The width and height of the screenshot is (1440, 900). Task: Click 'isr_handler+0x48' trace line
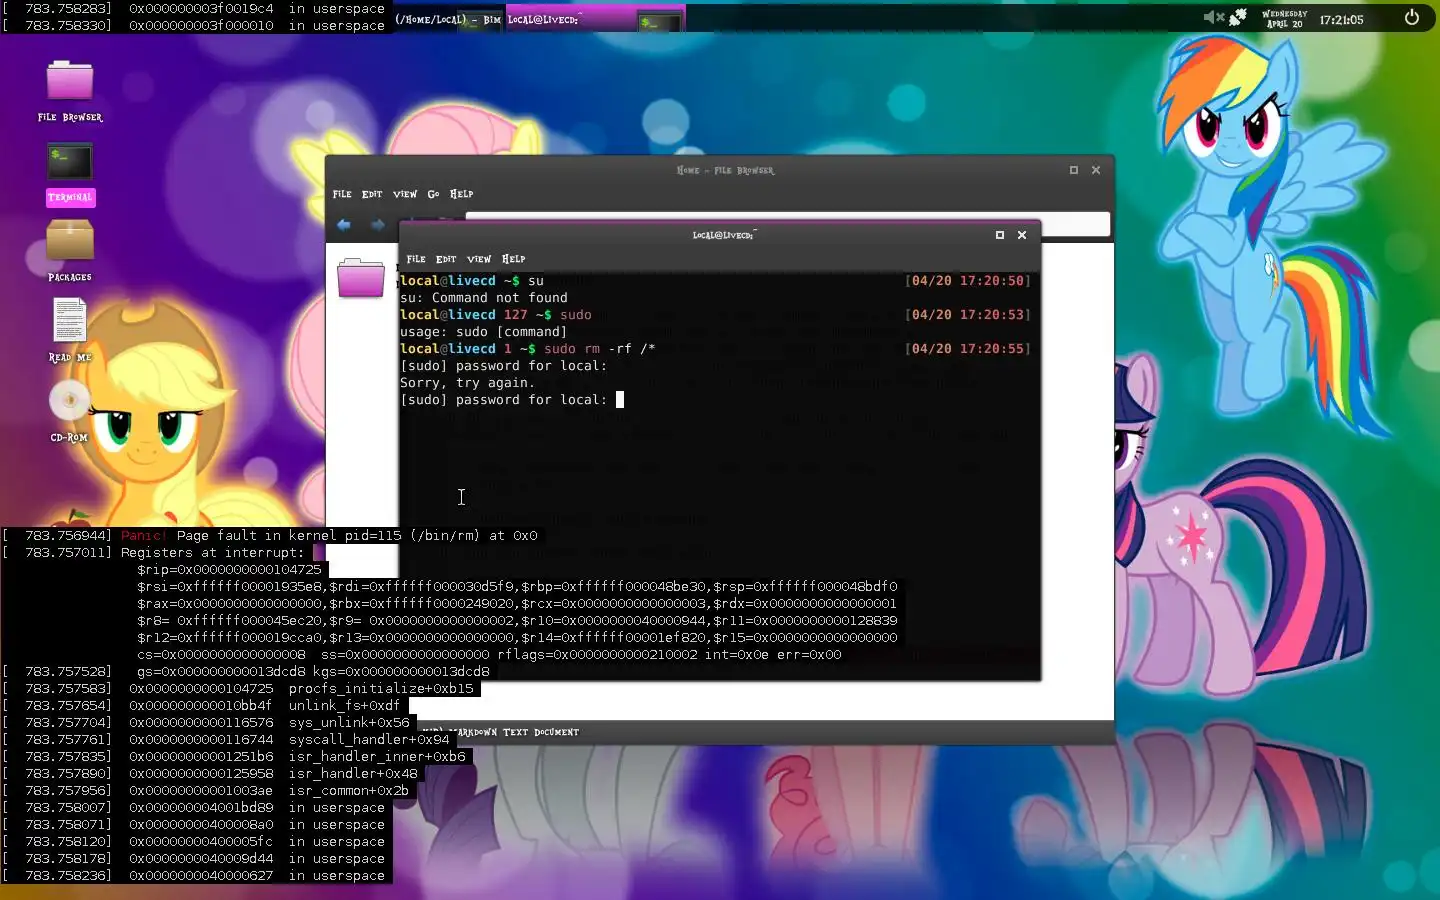pos(353,774)
